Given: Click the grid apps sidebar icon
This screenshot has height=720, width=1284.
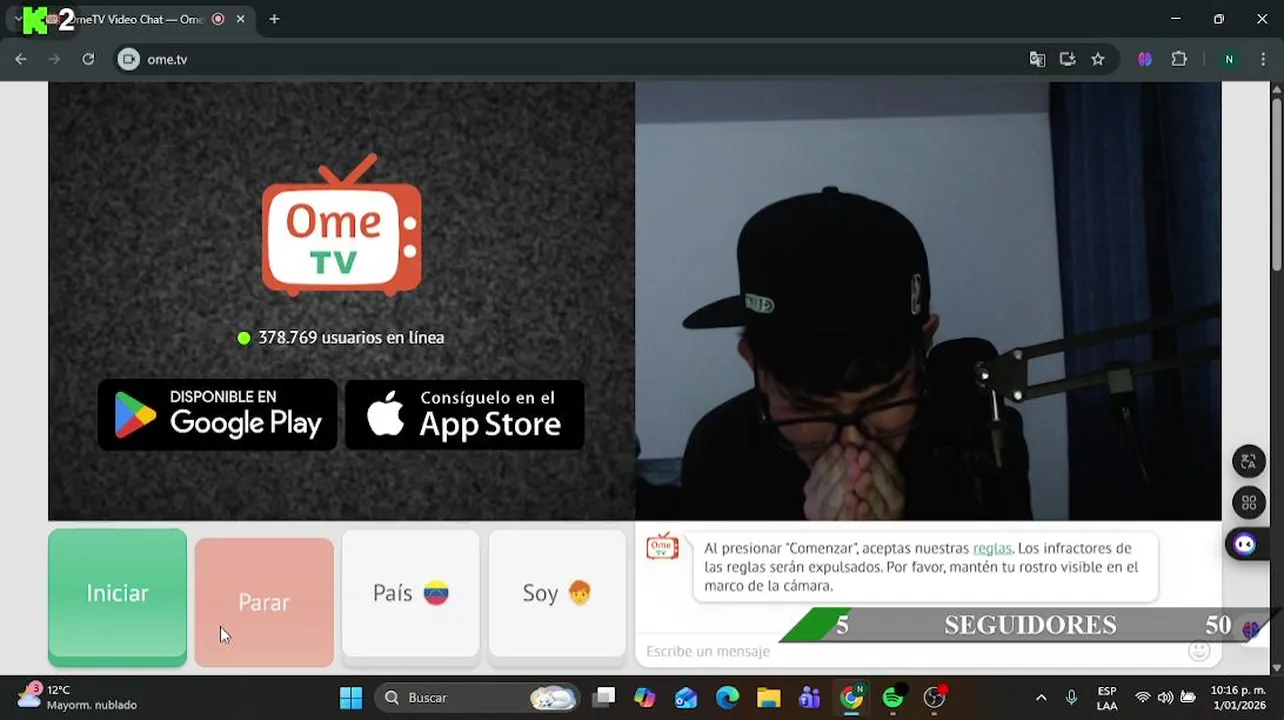Looking at the screenshot, I should pos(1249,502).
